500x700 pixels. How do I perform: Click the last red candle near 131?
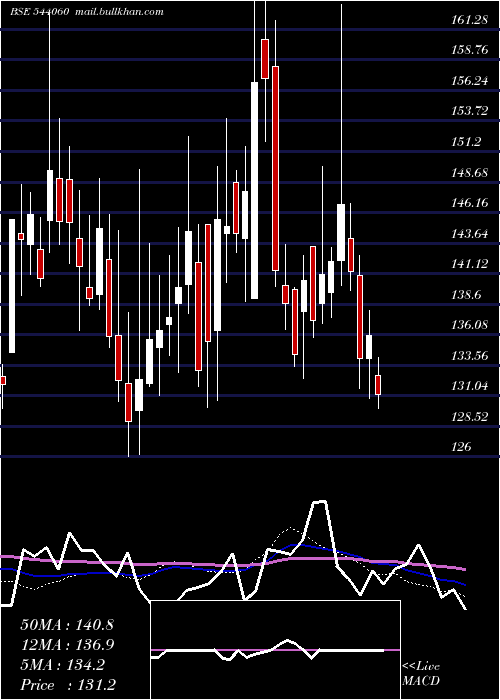(378, 385)
